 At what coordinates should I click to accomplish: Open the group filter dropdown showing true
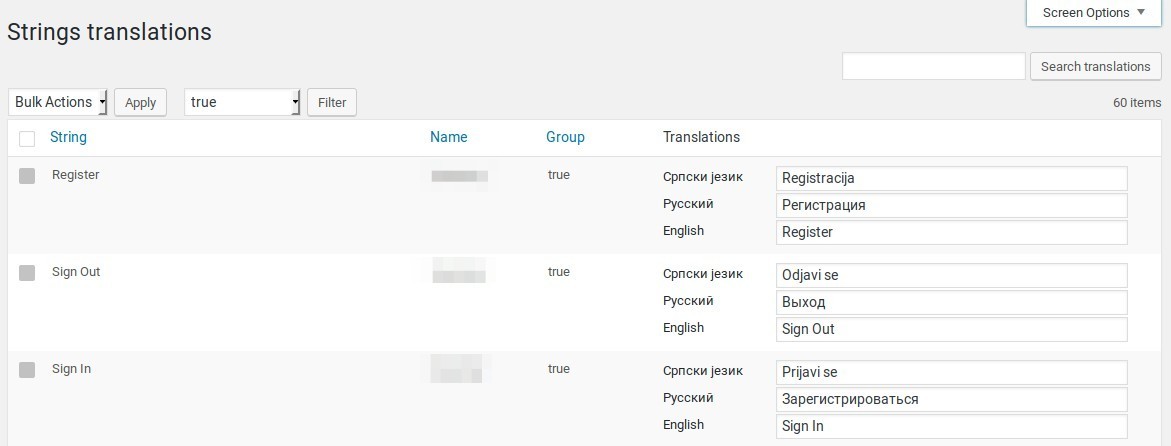(x=242, y=102)
